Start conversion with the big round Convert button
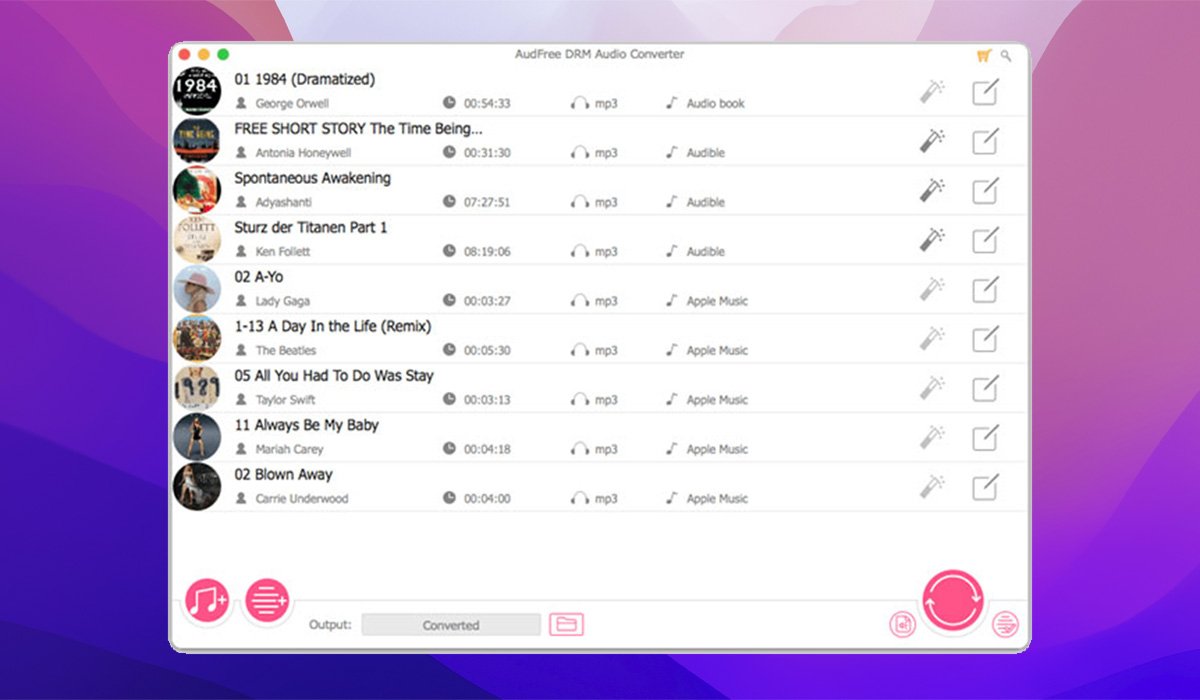Viewport: 1200px width, 700px height. coord(952,601)
